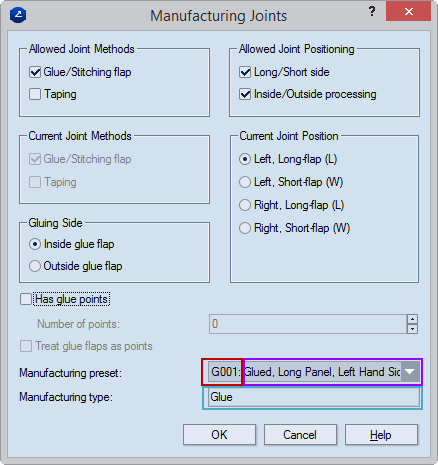Increase Number of points with up stepper

[x=412, y=319]
